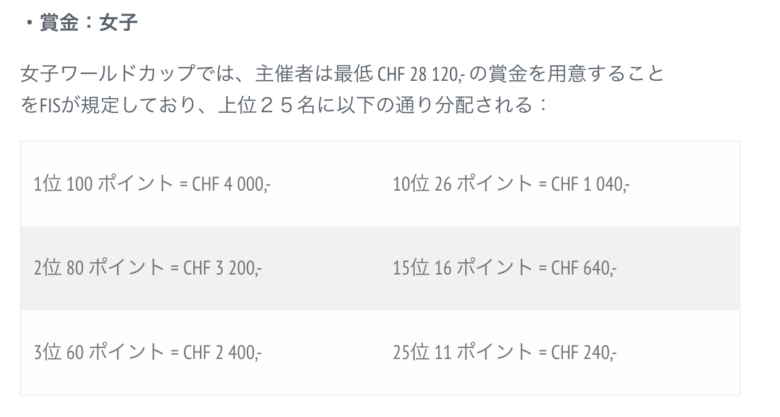This screenshot has height=417, width=780.
Task: Click the 以下の通り分配される text
Action: [x=452, y=104]
